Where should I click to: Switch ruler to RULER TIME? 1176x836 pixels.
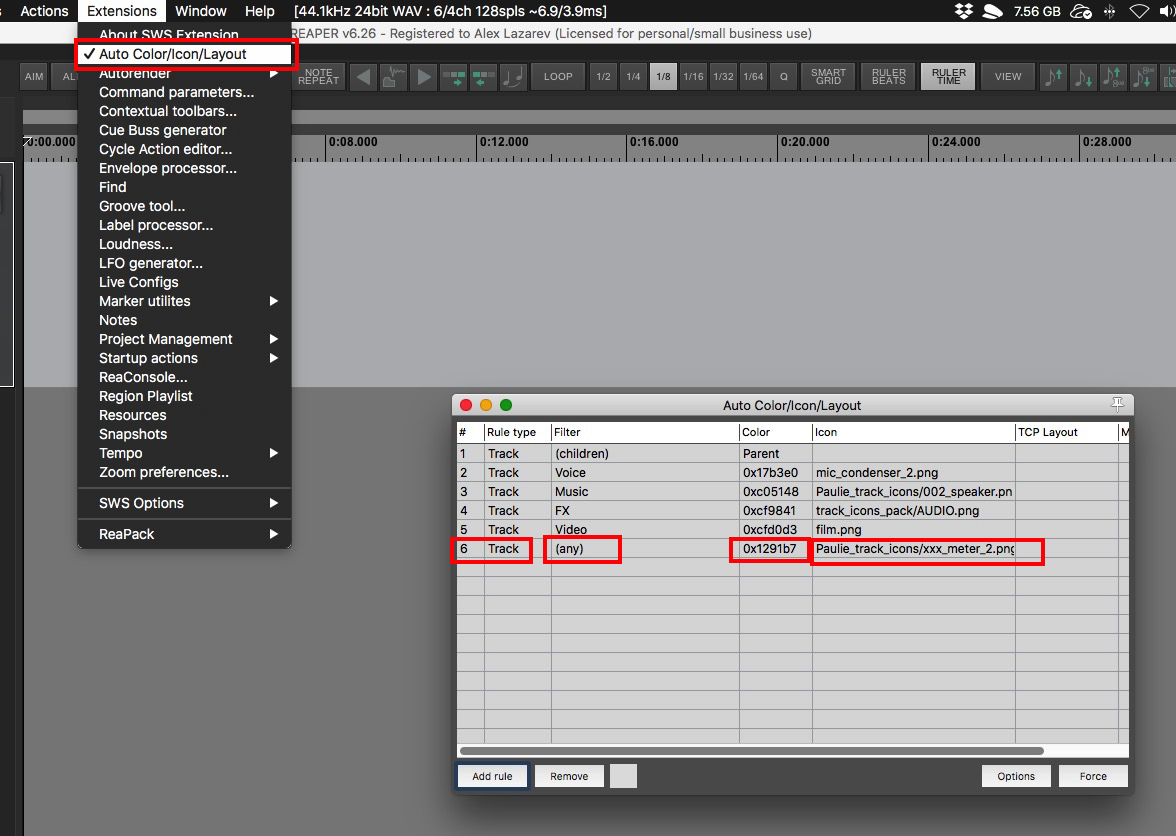point(949,76)
